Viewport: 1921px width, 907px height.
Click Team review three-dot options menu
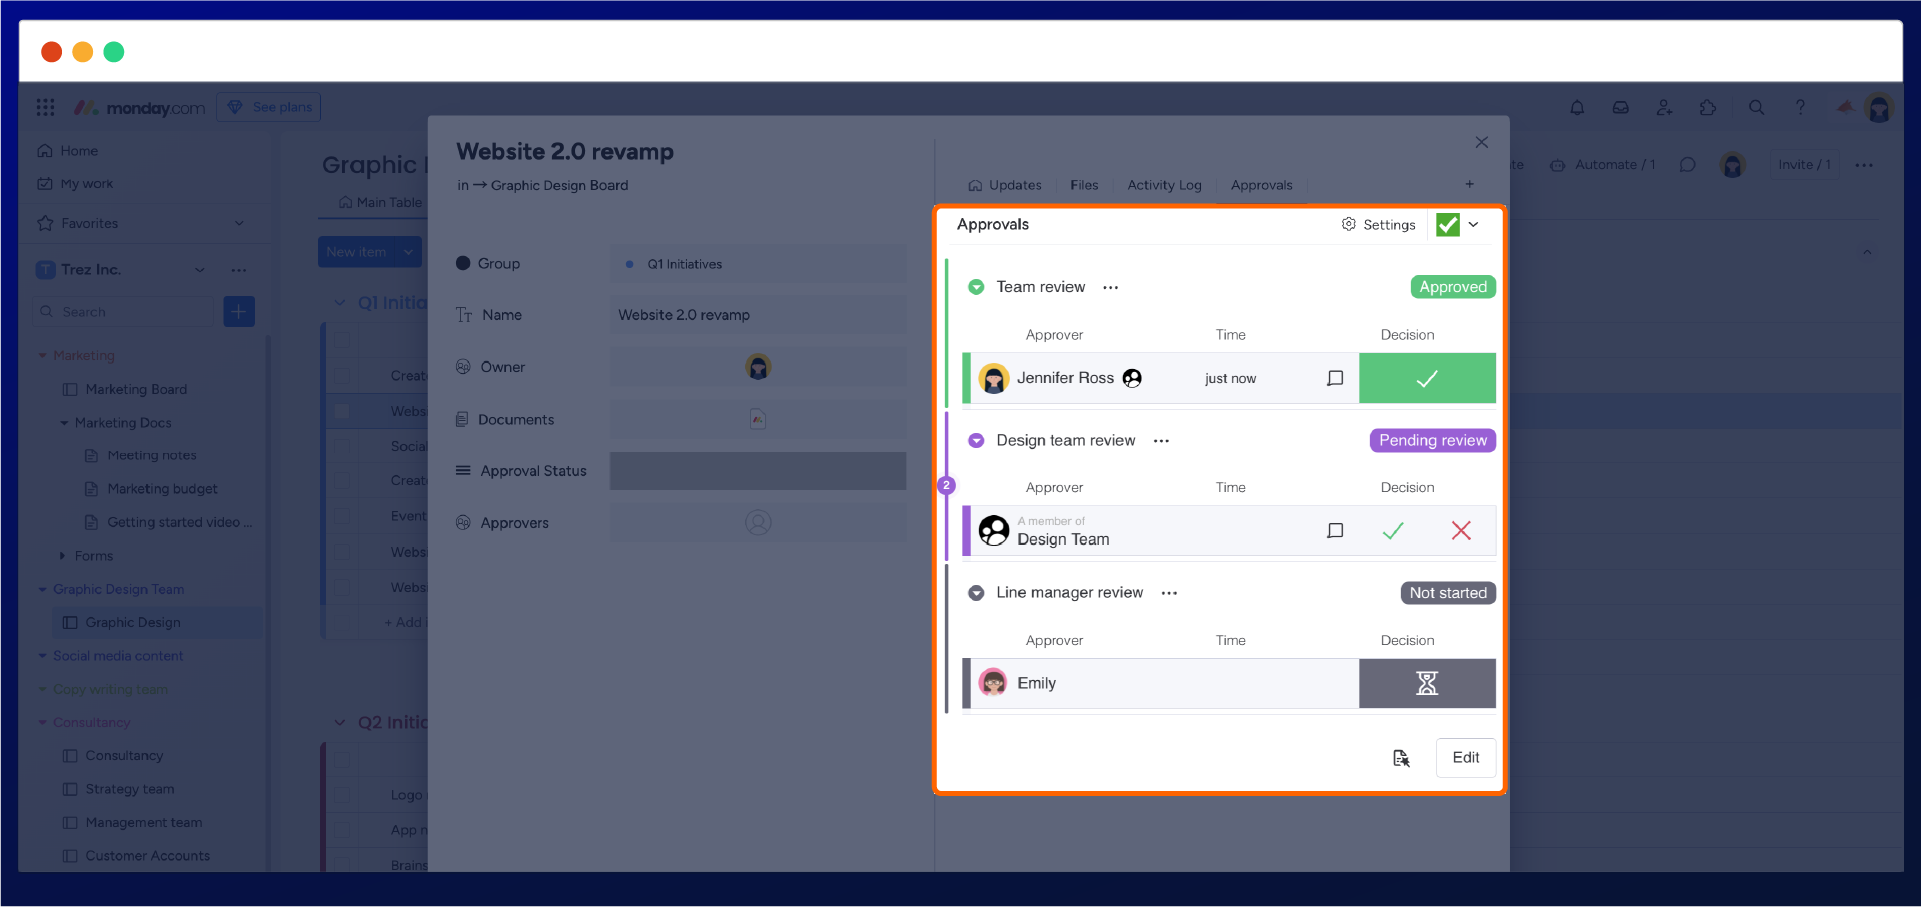pyautogui.click(x=1110, y=288)
